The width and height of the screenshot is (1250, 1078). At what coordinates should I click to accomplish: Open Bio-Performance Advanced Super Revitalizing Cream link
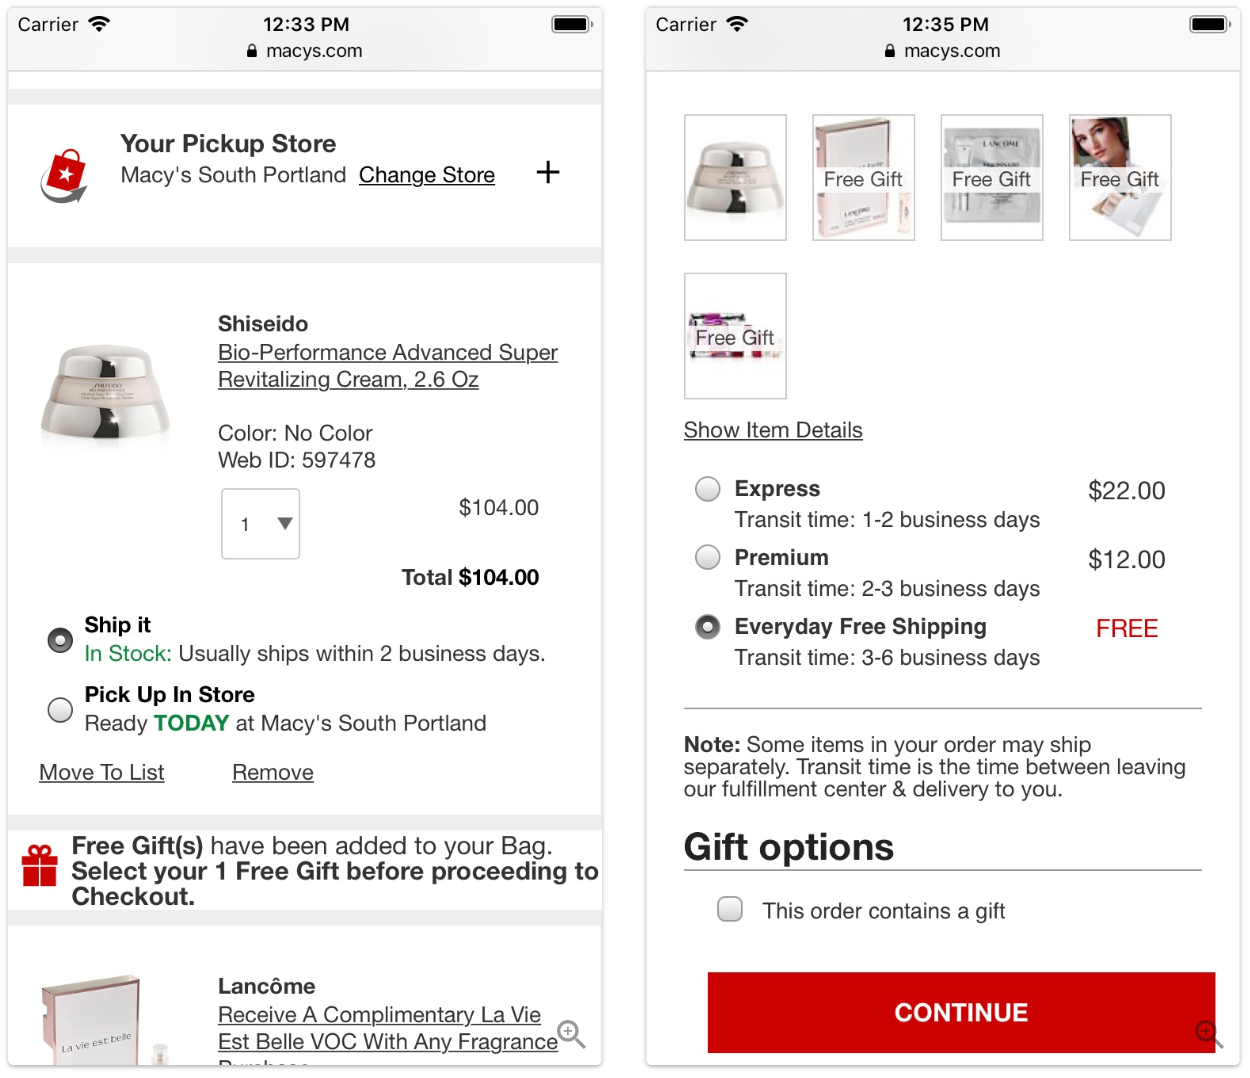click(x=388, y=366)
